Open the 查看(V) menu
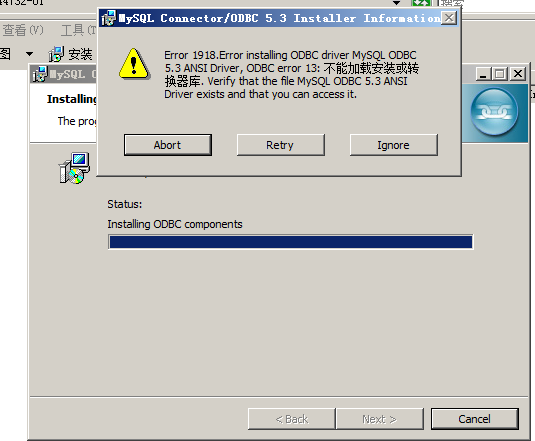The width and height of the screenshot is (535, 441). pos(23,30)
